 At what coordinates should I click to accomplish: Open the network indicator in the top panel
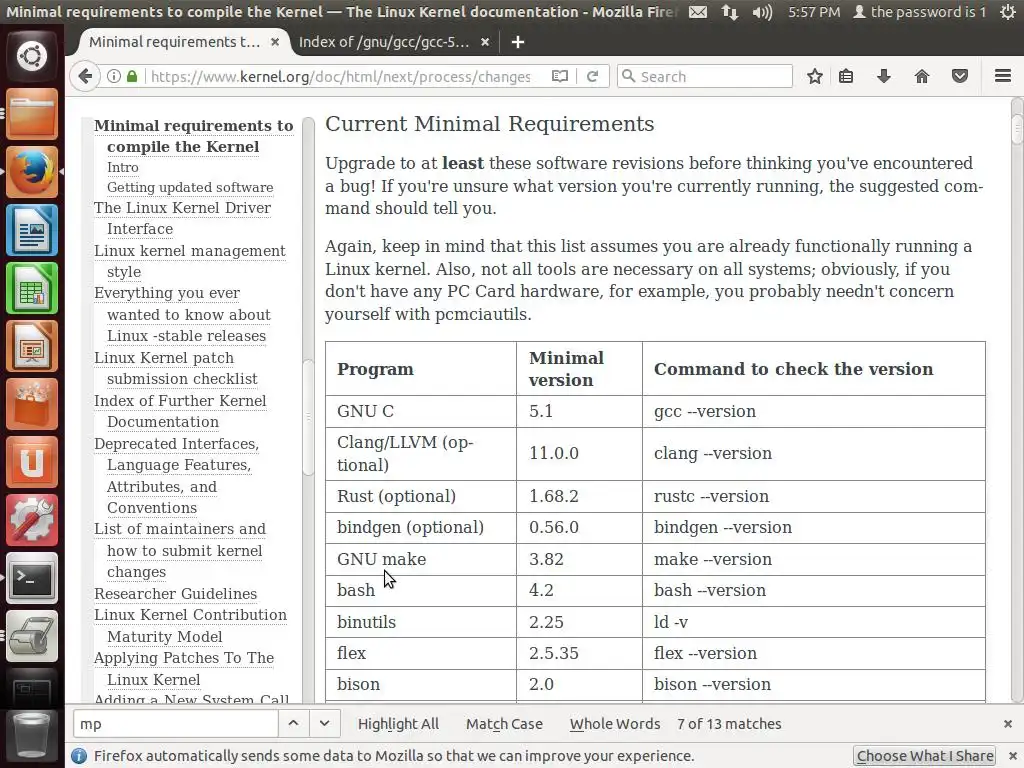click(729, 12)
